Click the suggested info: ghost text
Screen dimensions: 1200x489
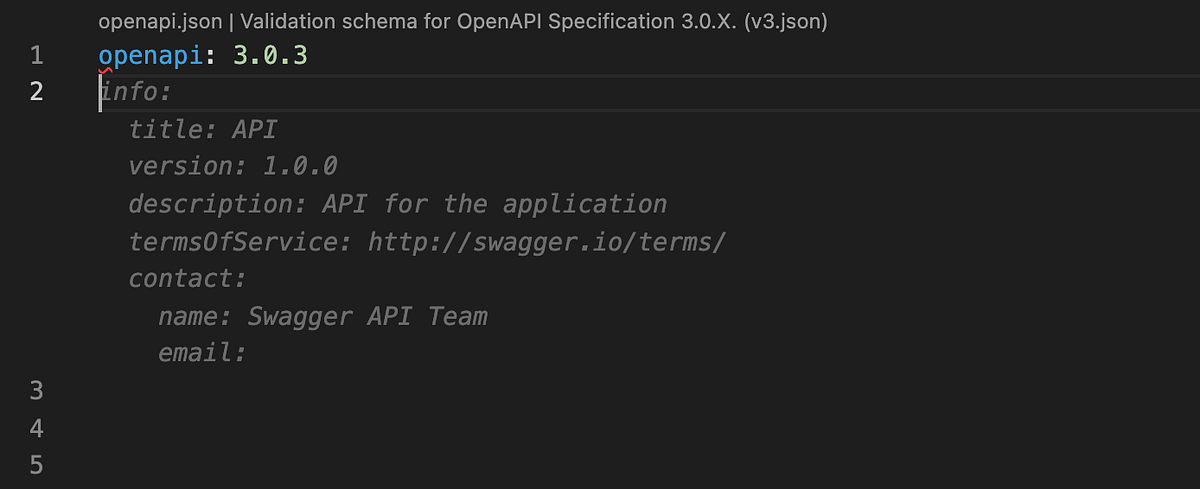click(136, 92)
